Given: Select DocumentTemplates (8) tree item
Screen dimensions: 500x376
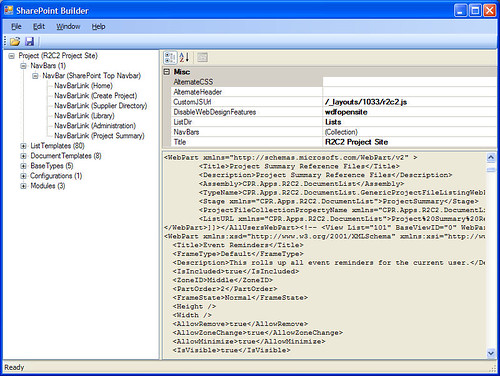Looking at the screenshot, I should point(66,156).
